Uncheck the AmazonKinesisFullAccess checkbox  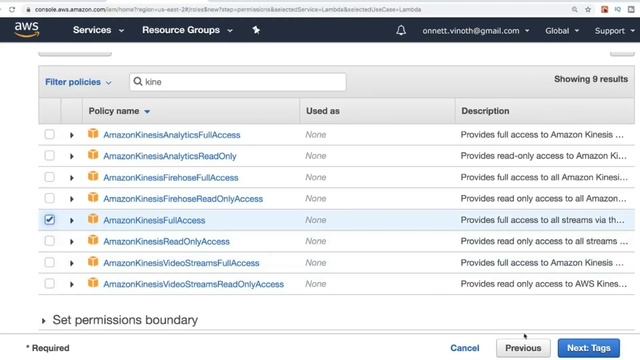[x=49, y=220]
